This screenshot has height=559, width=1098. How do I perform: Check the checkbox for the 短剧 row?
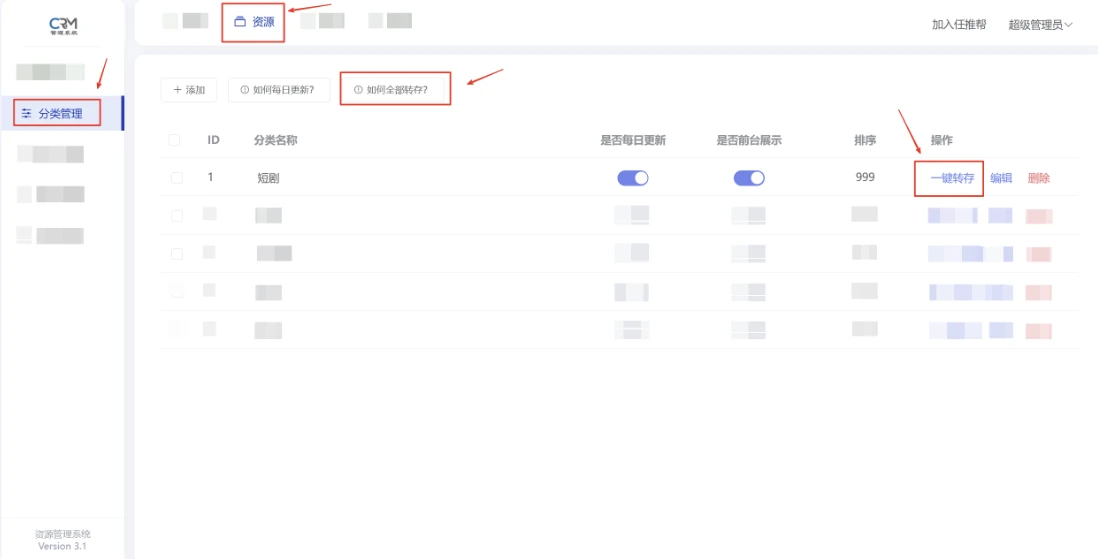click(177, 178)
